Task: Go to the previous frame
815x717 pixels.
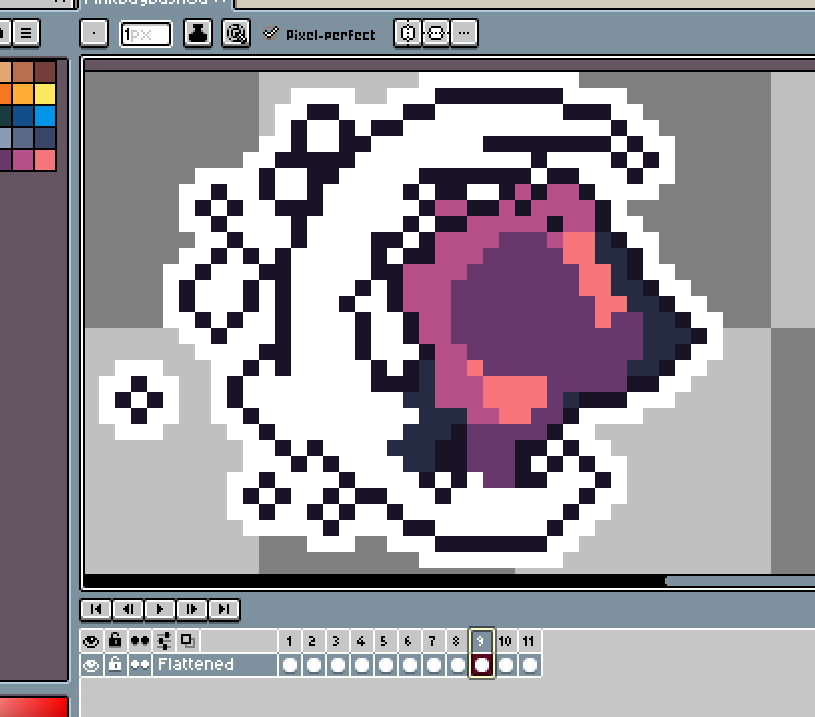Action: 128,609
